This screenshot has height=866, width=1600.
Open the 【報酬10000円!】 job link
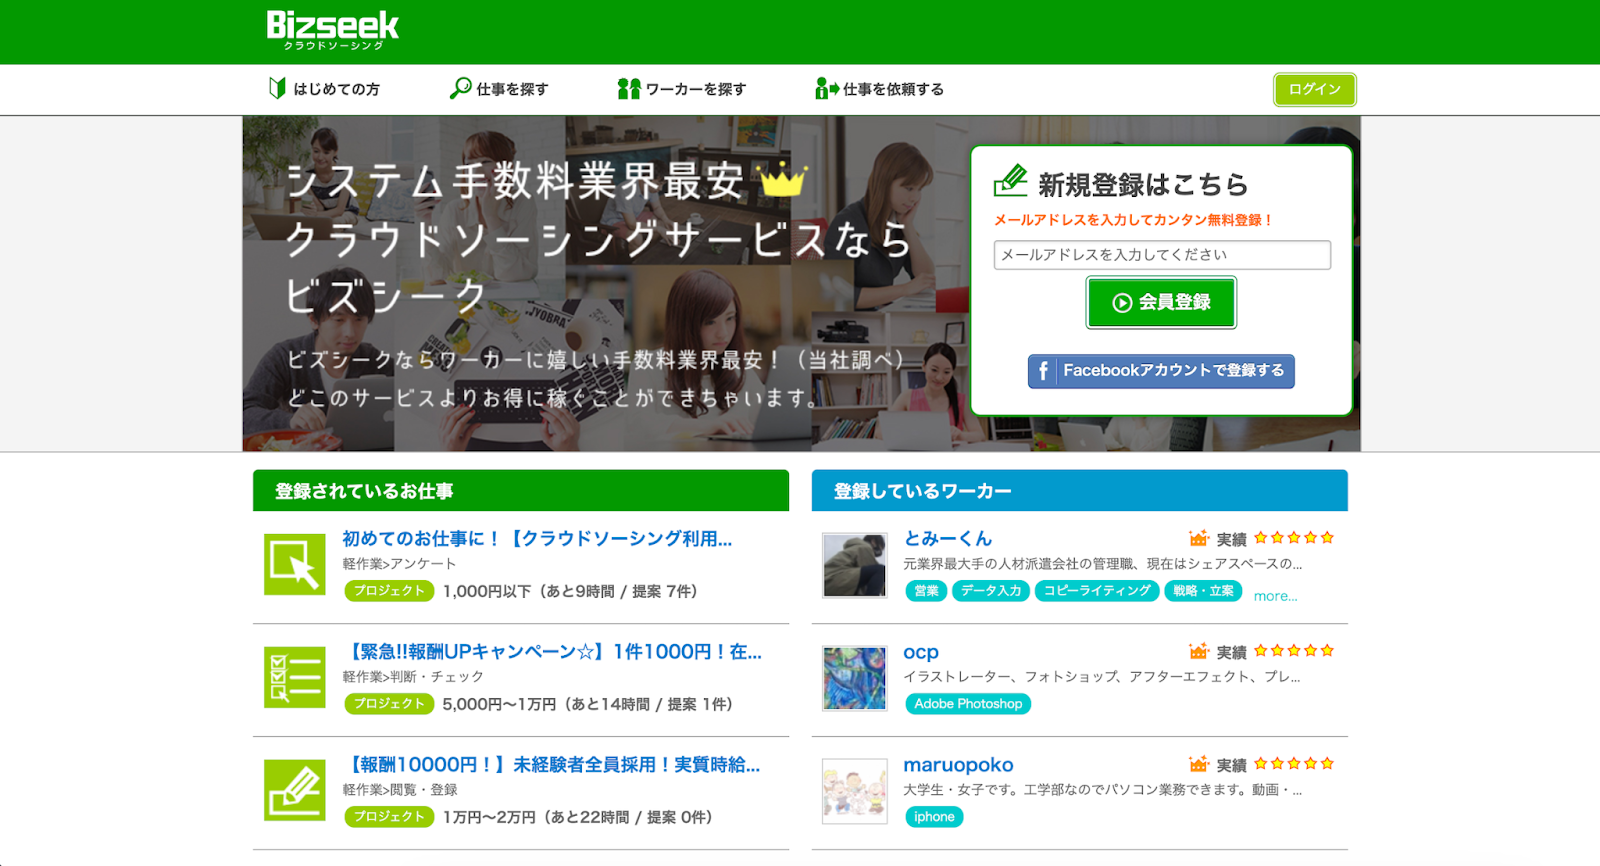pyautogui.click(x=551, y=765)
